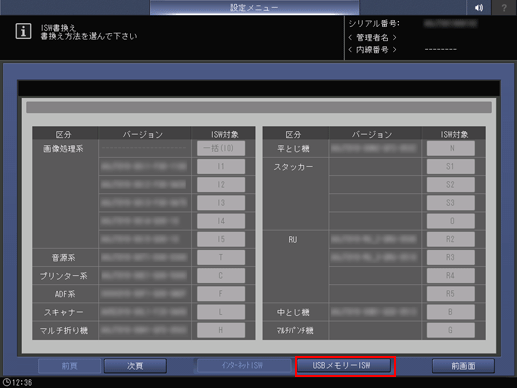Select the O button under スタッカー
This screenshot has width=517, height=388.
pos(451,221)
